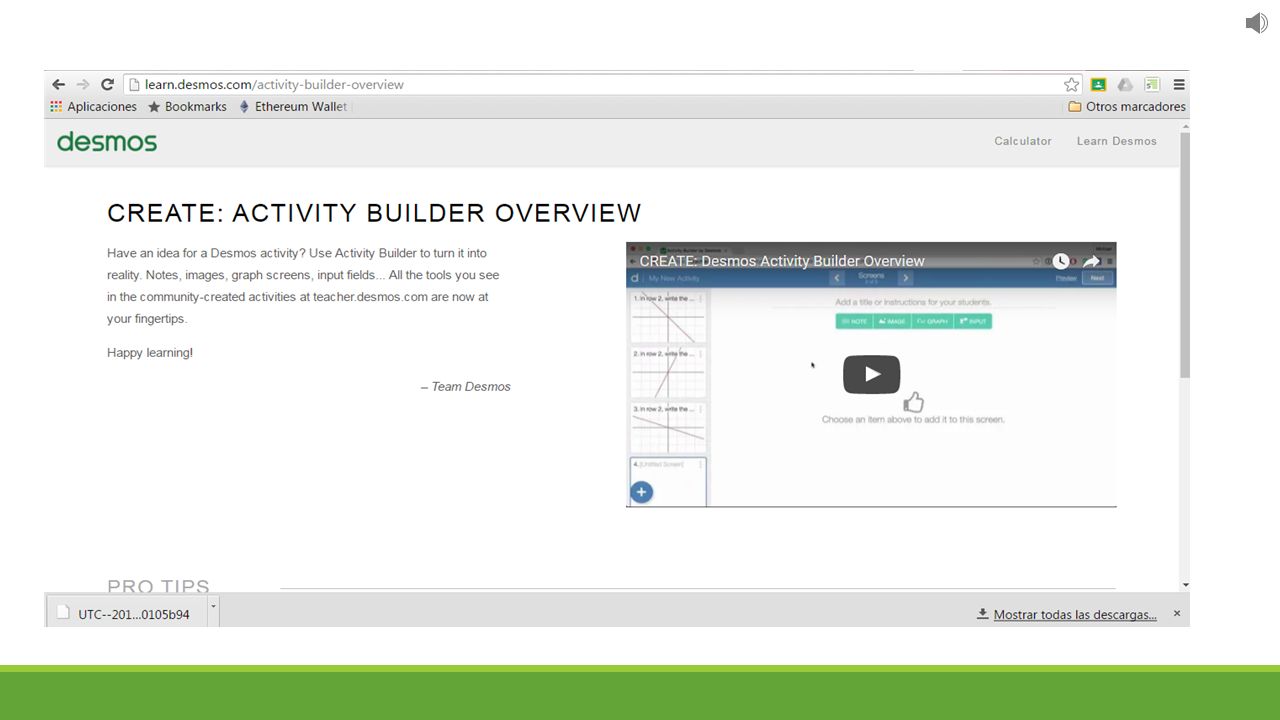Open the Aplicaciones apps shortcut
The width and height of the screenshot is (1280, 720).
coord(93,107)
